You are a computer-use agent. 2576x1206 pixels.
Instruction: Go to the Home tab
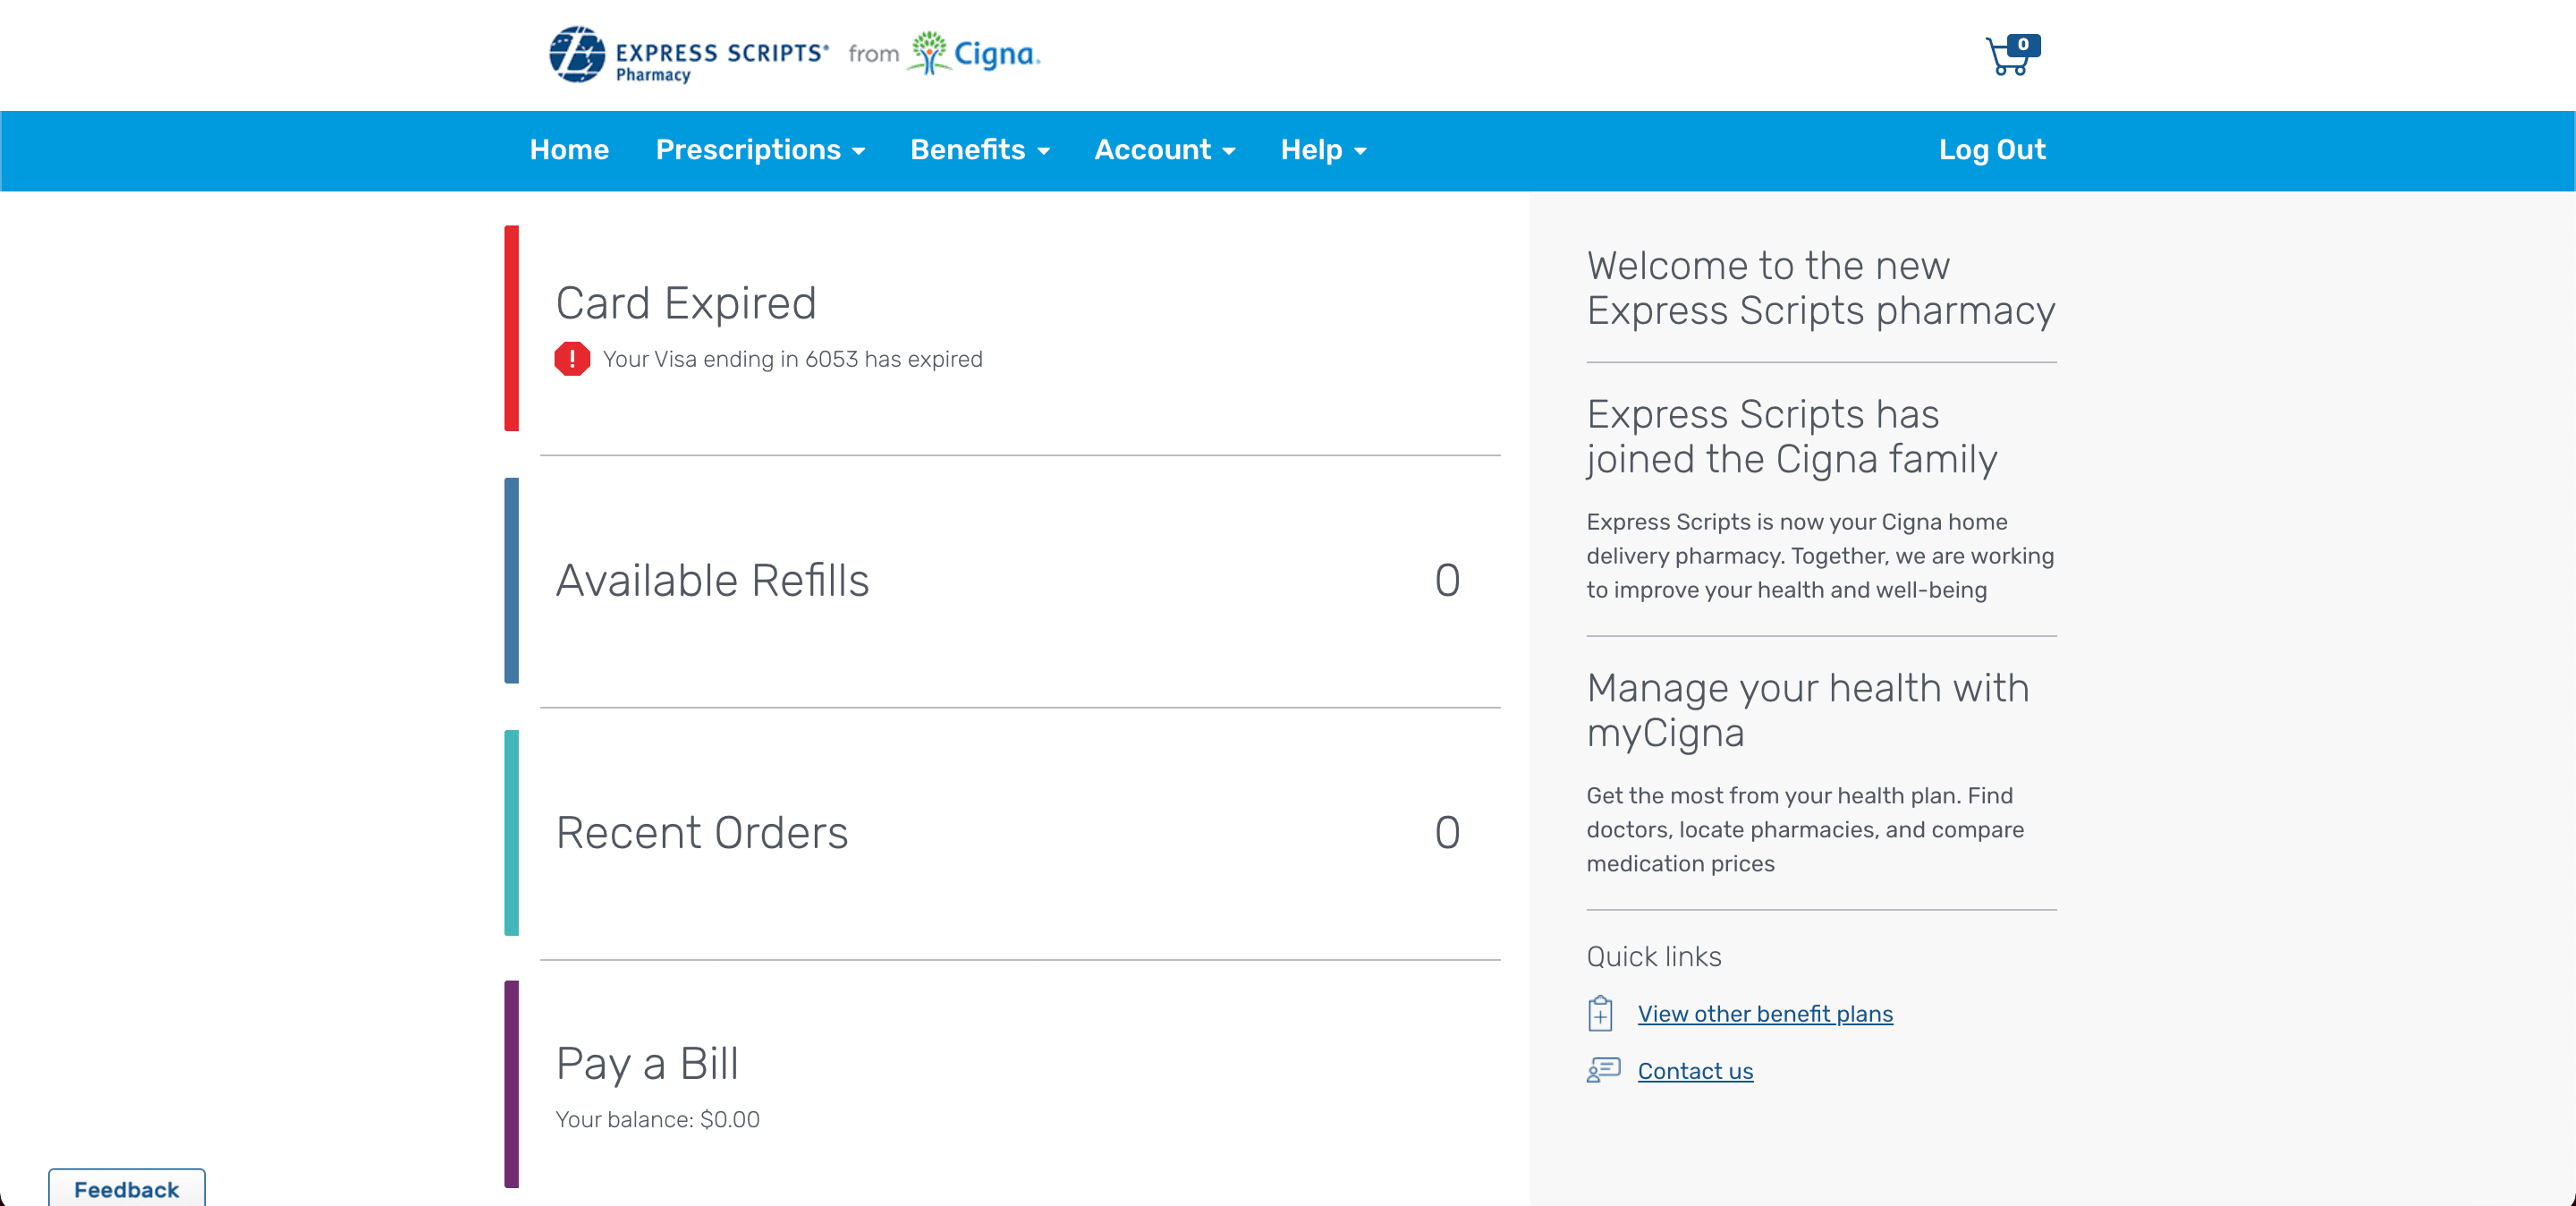569,150
